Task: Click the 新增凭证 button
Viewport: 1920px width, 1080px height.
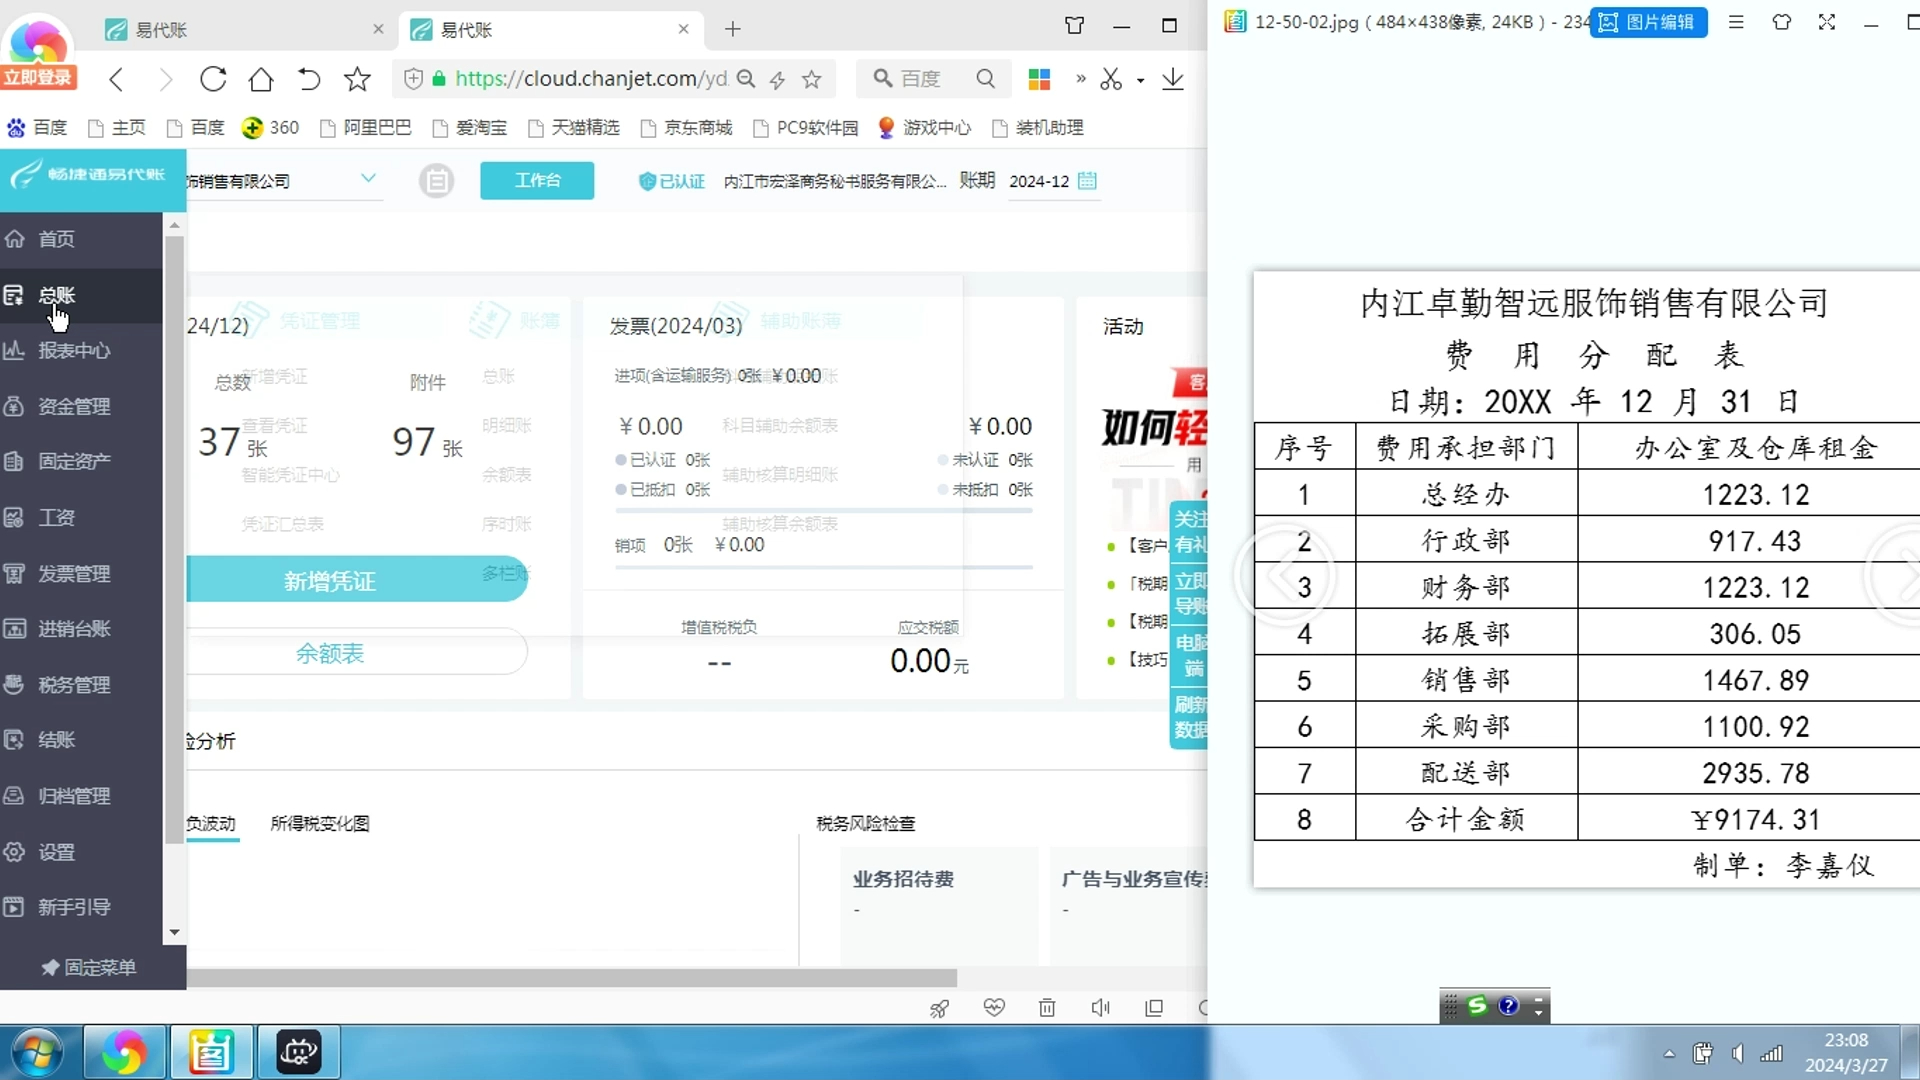Action: pos(330,578)
